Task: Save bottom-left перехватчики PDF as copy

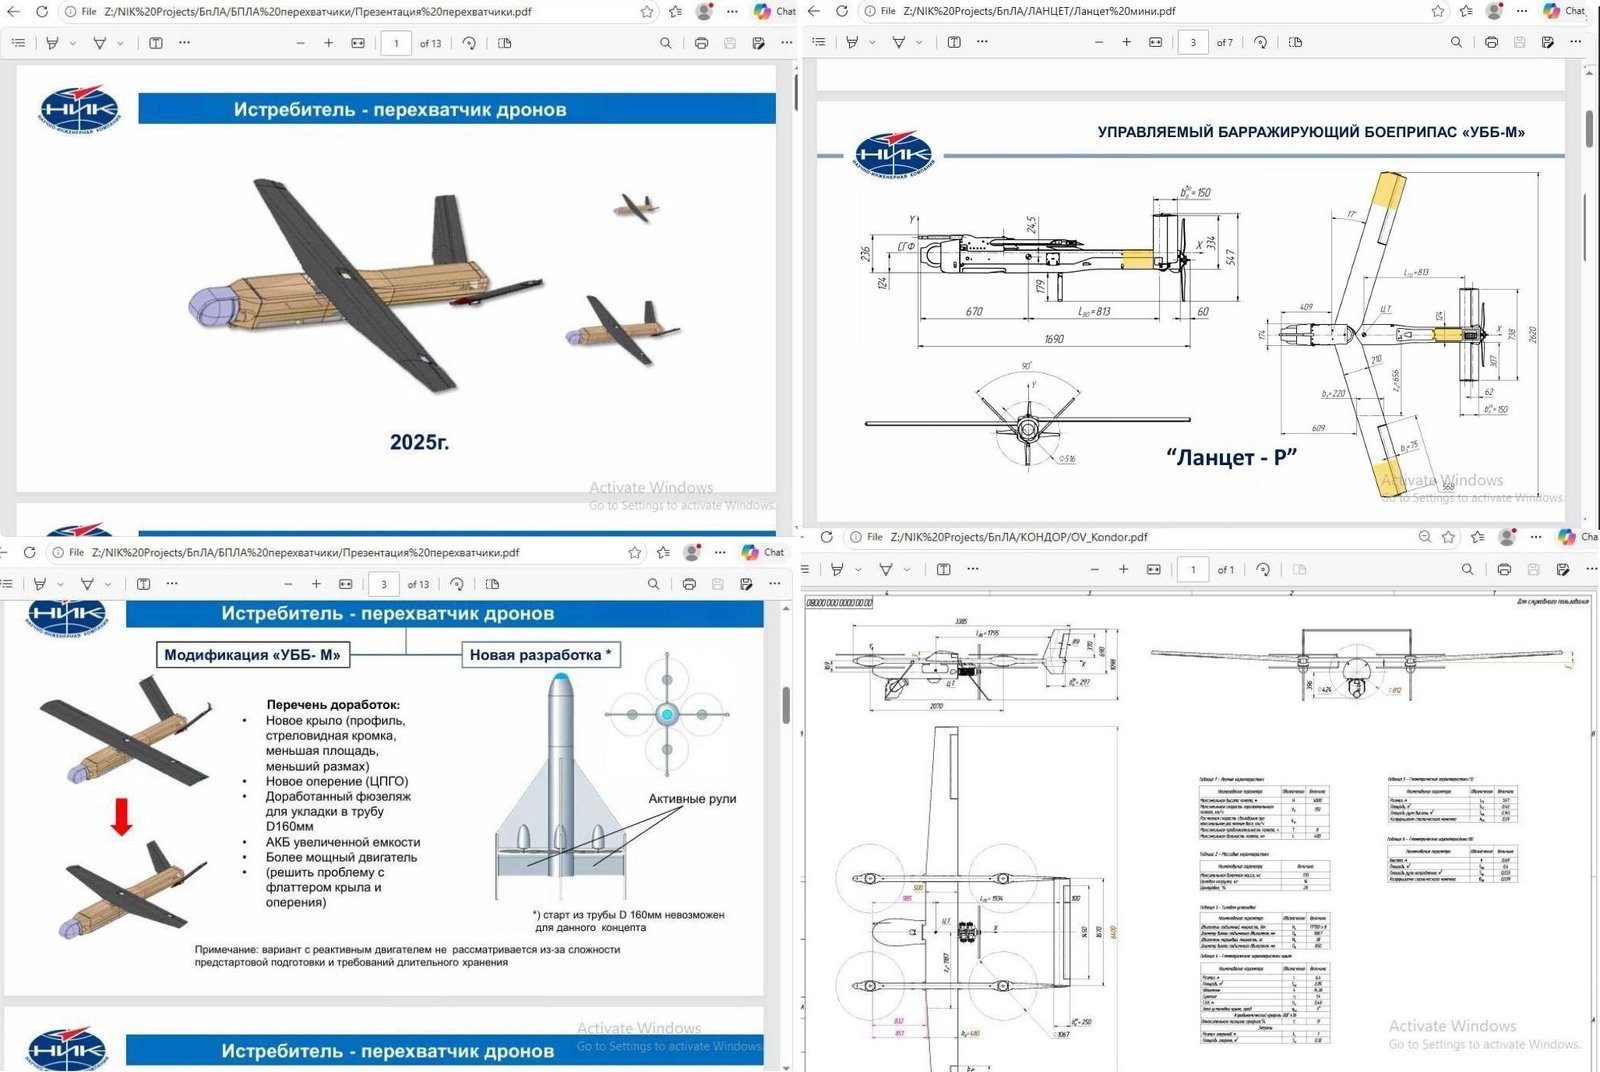Action: (746, 584)
